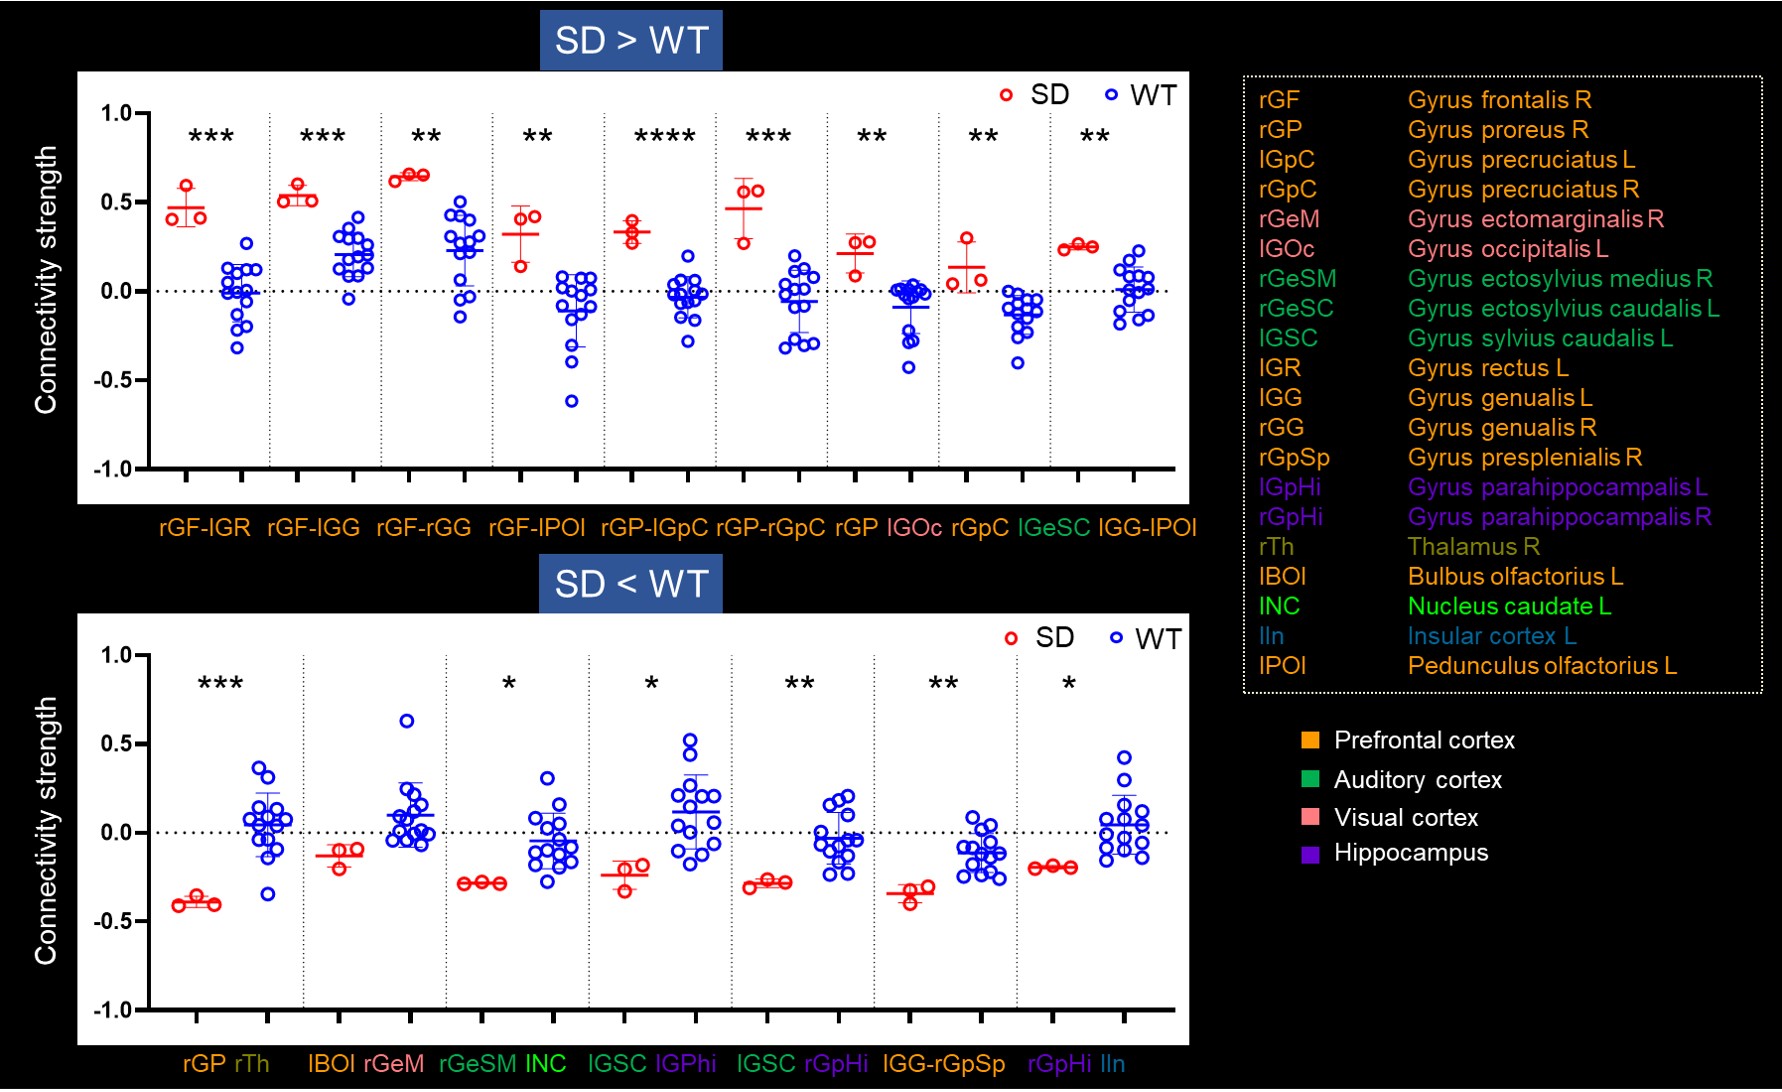Screen dimensions: 1782x1092
Task: Click the lGG-rGpSp x-axis label
Action: pos(943,1063)
